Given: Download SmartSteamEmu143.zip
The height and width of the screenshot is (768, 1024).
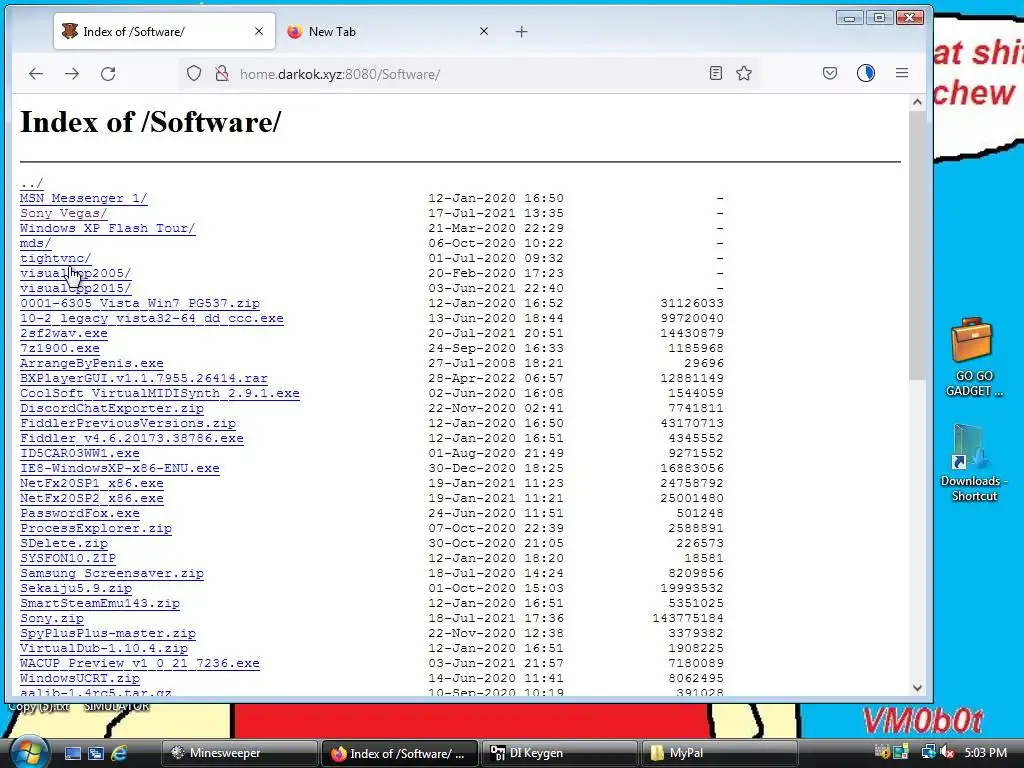Looking at the screenshot, I should pyautogui.click(x=100, y=603).
